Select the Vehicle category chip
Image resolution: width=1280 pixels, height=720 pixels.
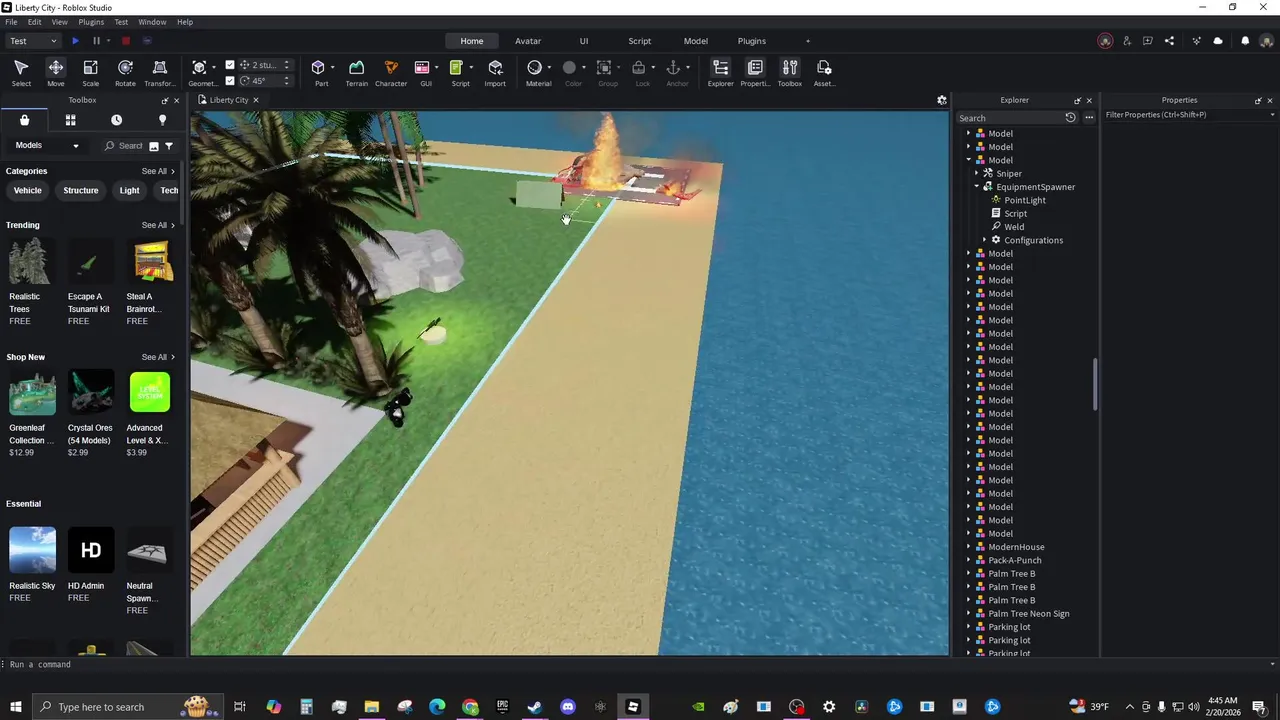click(28, 191)
